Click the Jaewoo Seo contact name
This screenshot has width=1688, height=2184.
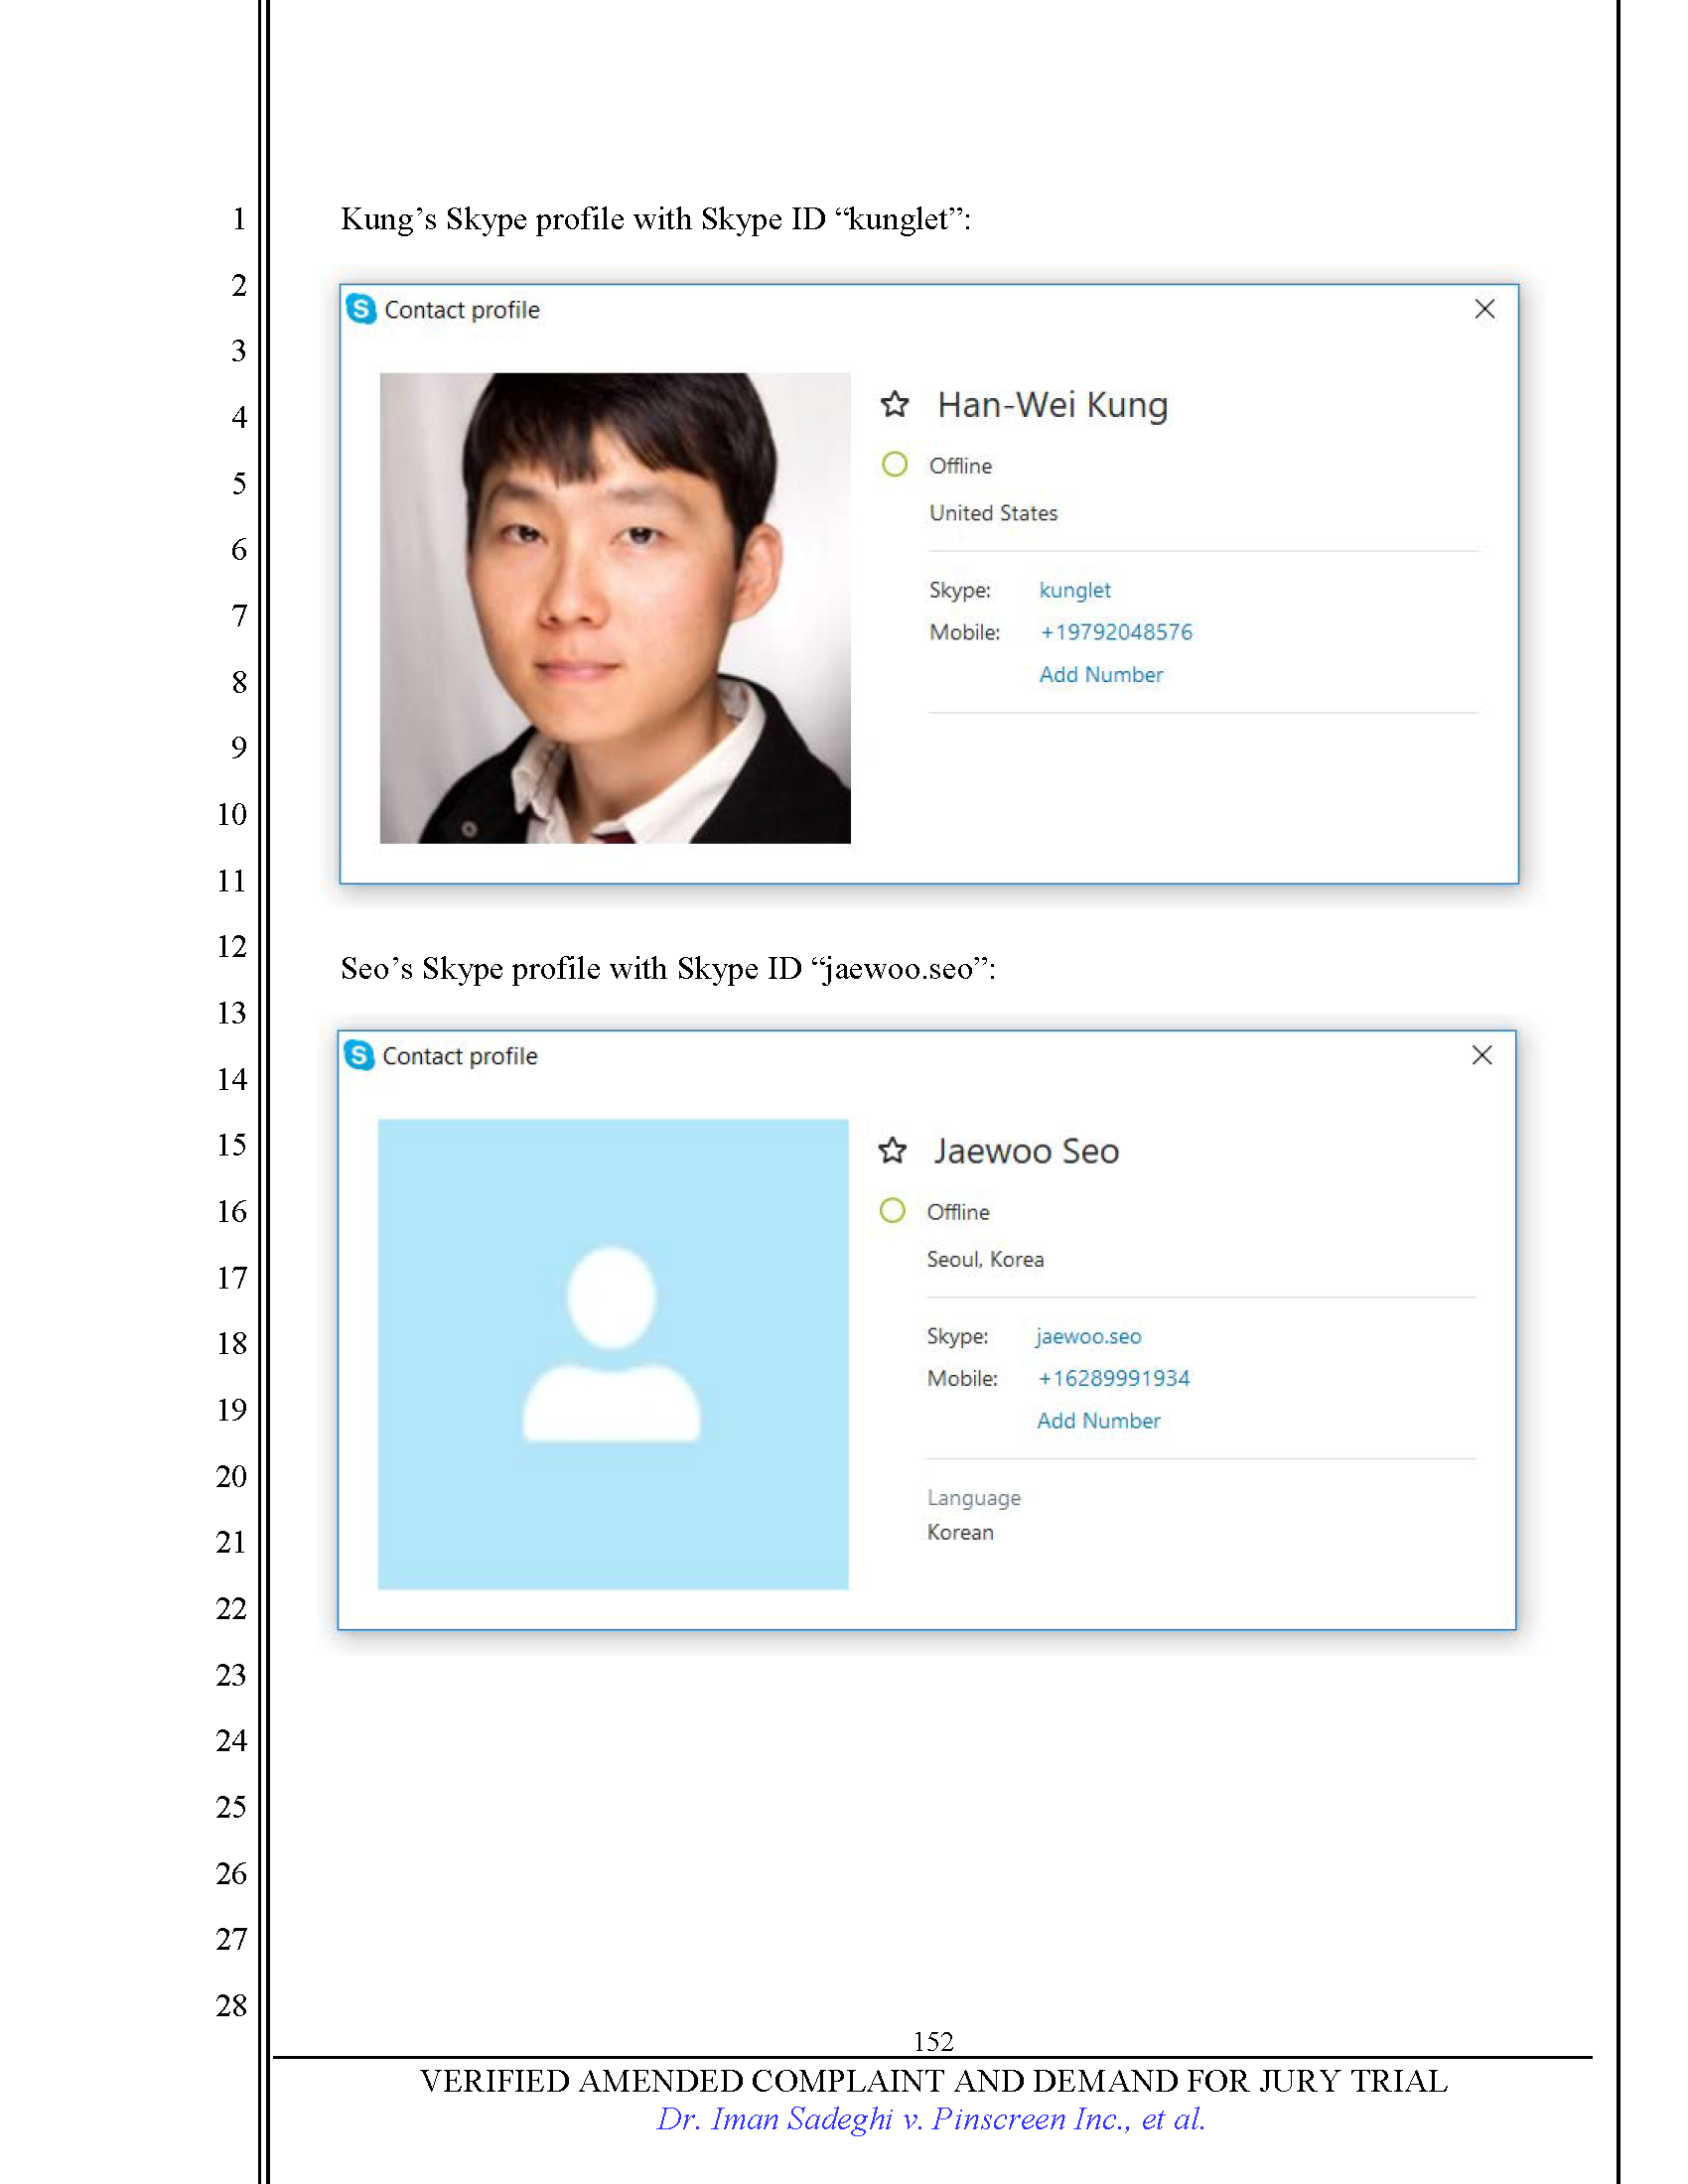tap(1026, 1151)
